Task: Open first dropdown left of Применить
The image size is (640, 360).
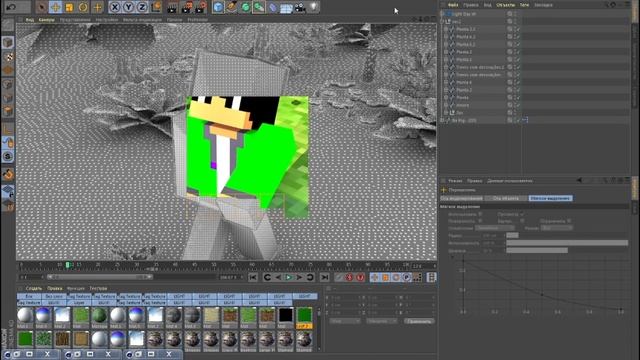Action: click(x=345, y=321)
